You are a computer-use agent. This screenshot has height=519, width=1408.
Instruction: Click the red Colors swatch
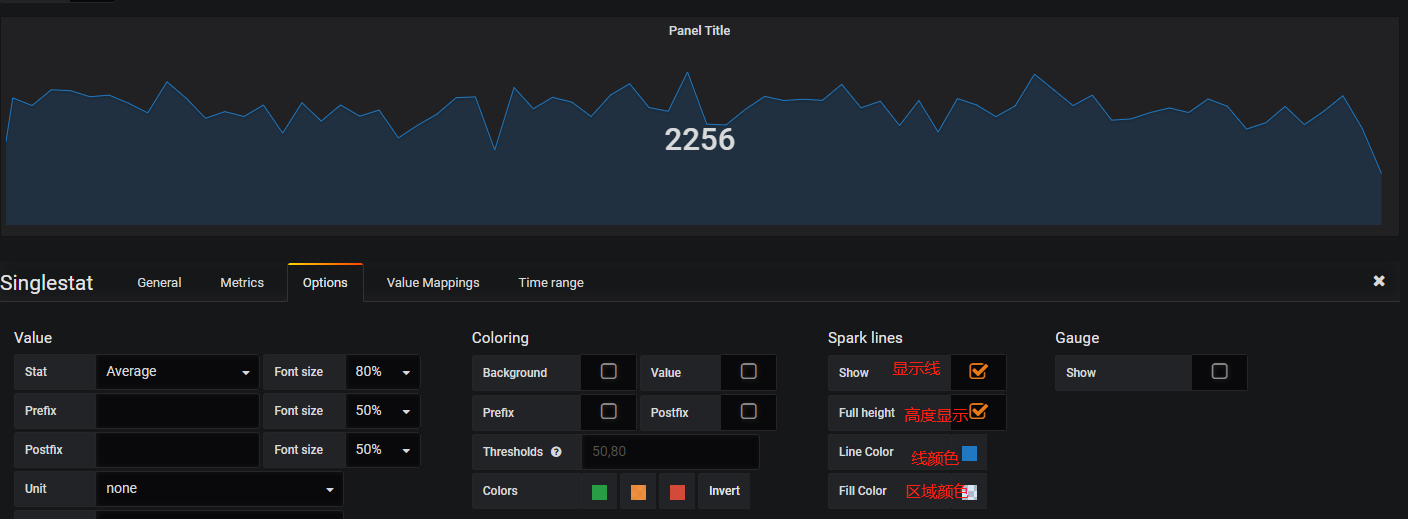(678, 492)
